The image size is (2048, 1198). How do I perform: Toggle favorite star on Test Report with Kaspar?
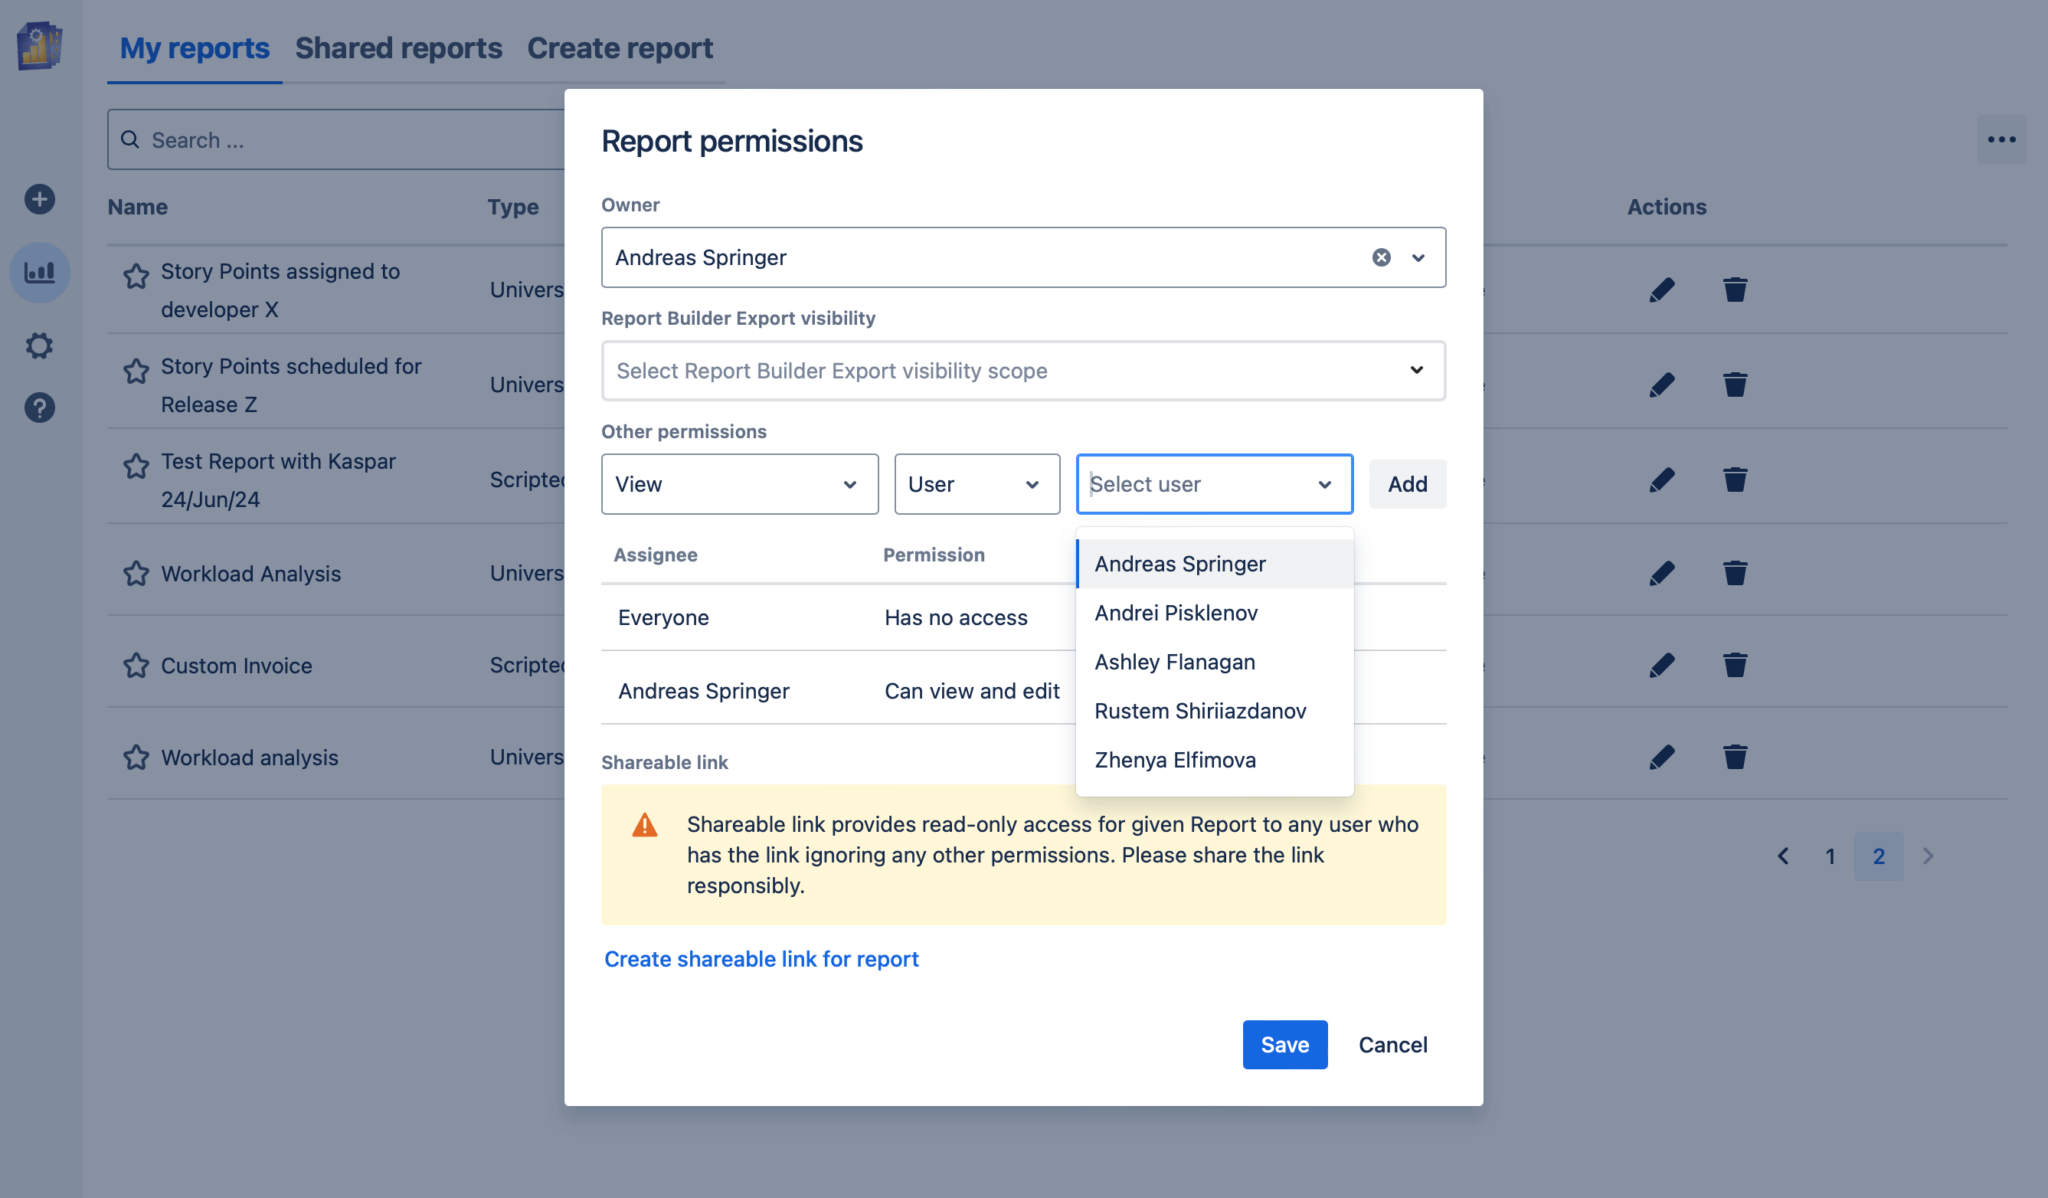click(x=136, y=466)
